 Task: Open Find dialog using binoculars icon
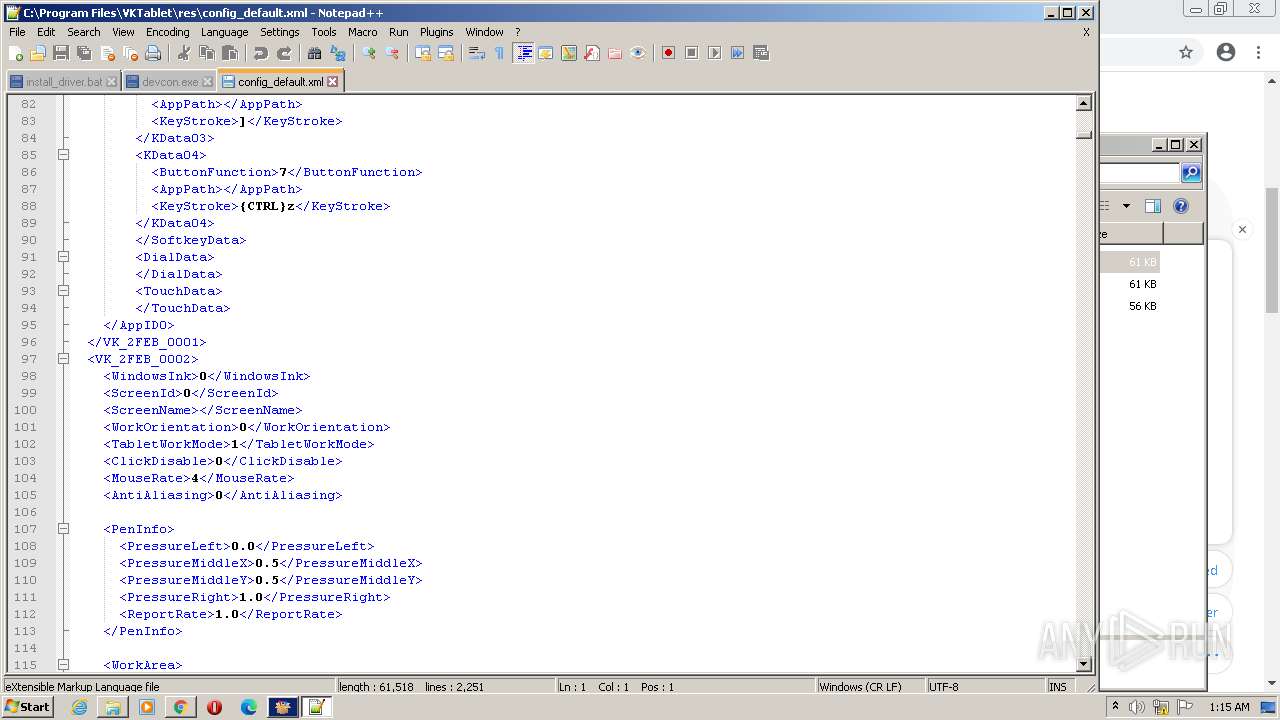(x=314, y=53)
